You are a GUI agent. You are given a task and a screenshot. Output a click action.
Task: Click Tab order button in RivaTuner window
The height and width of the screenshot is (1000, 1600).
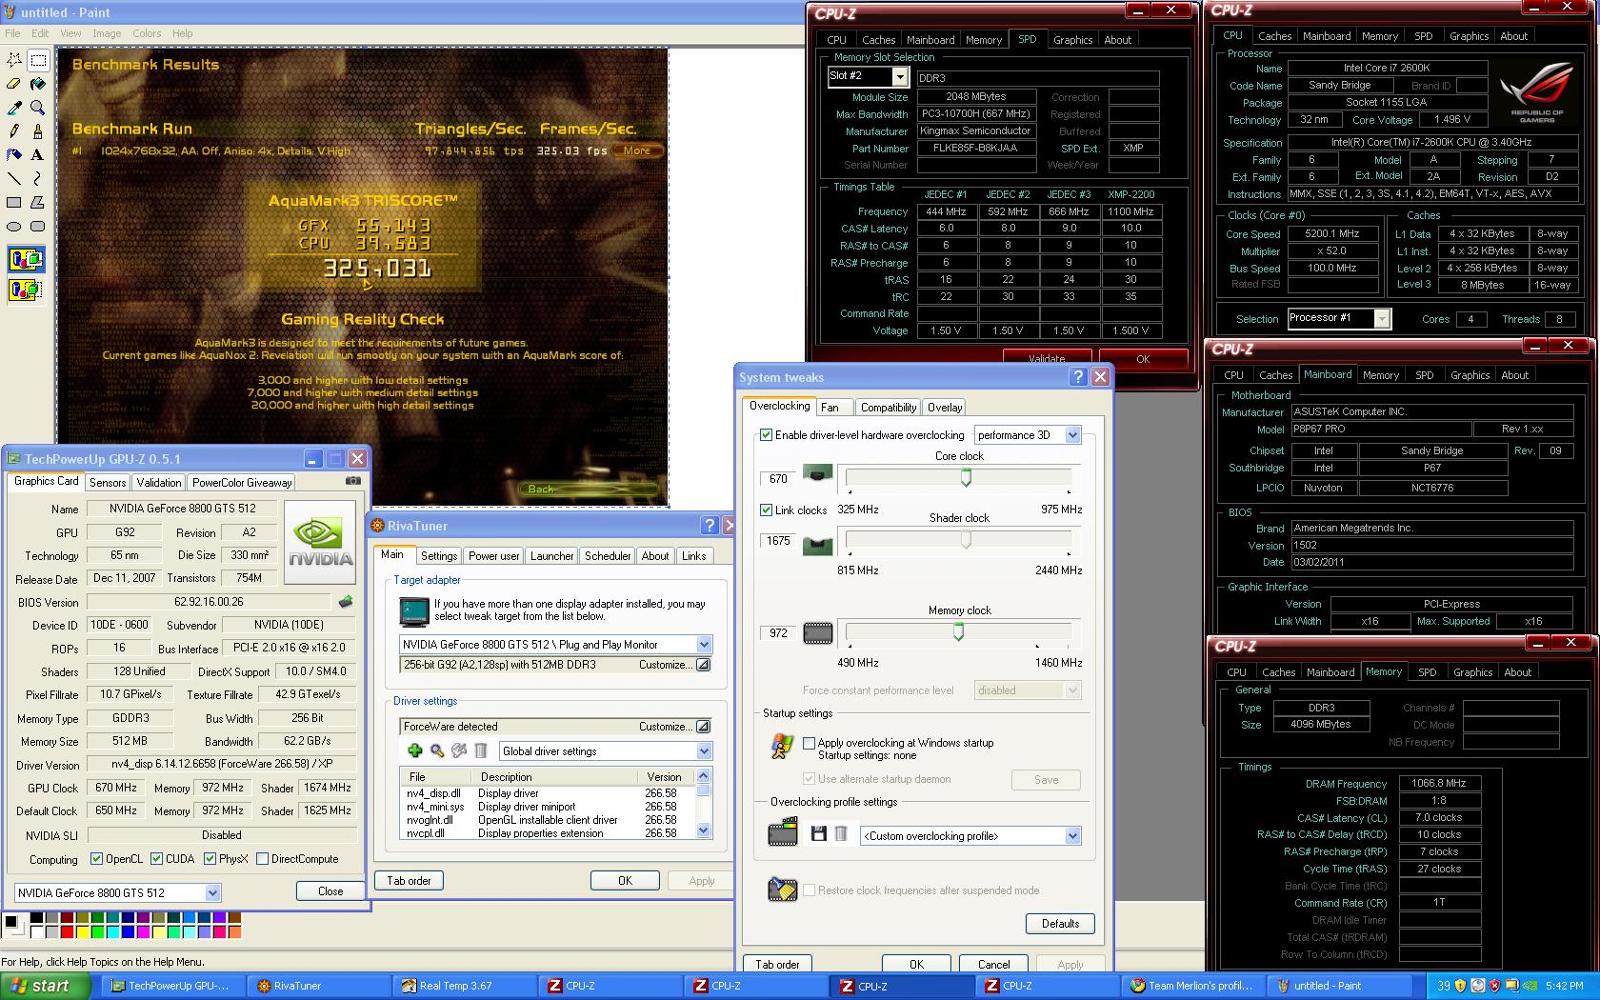tap(409, 881)
